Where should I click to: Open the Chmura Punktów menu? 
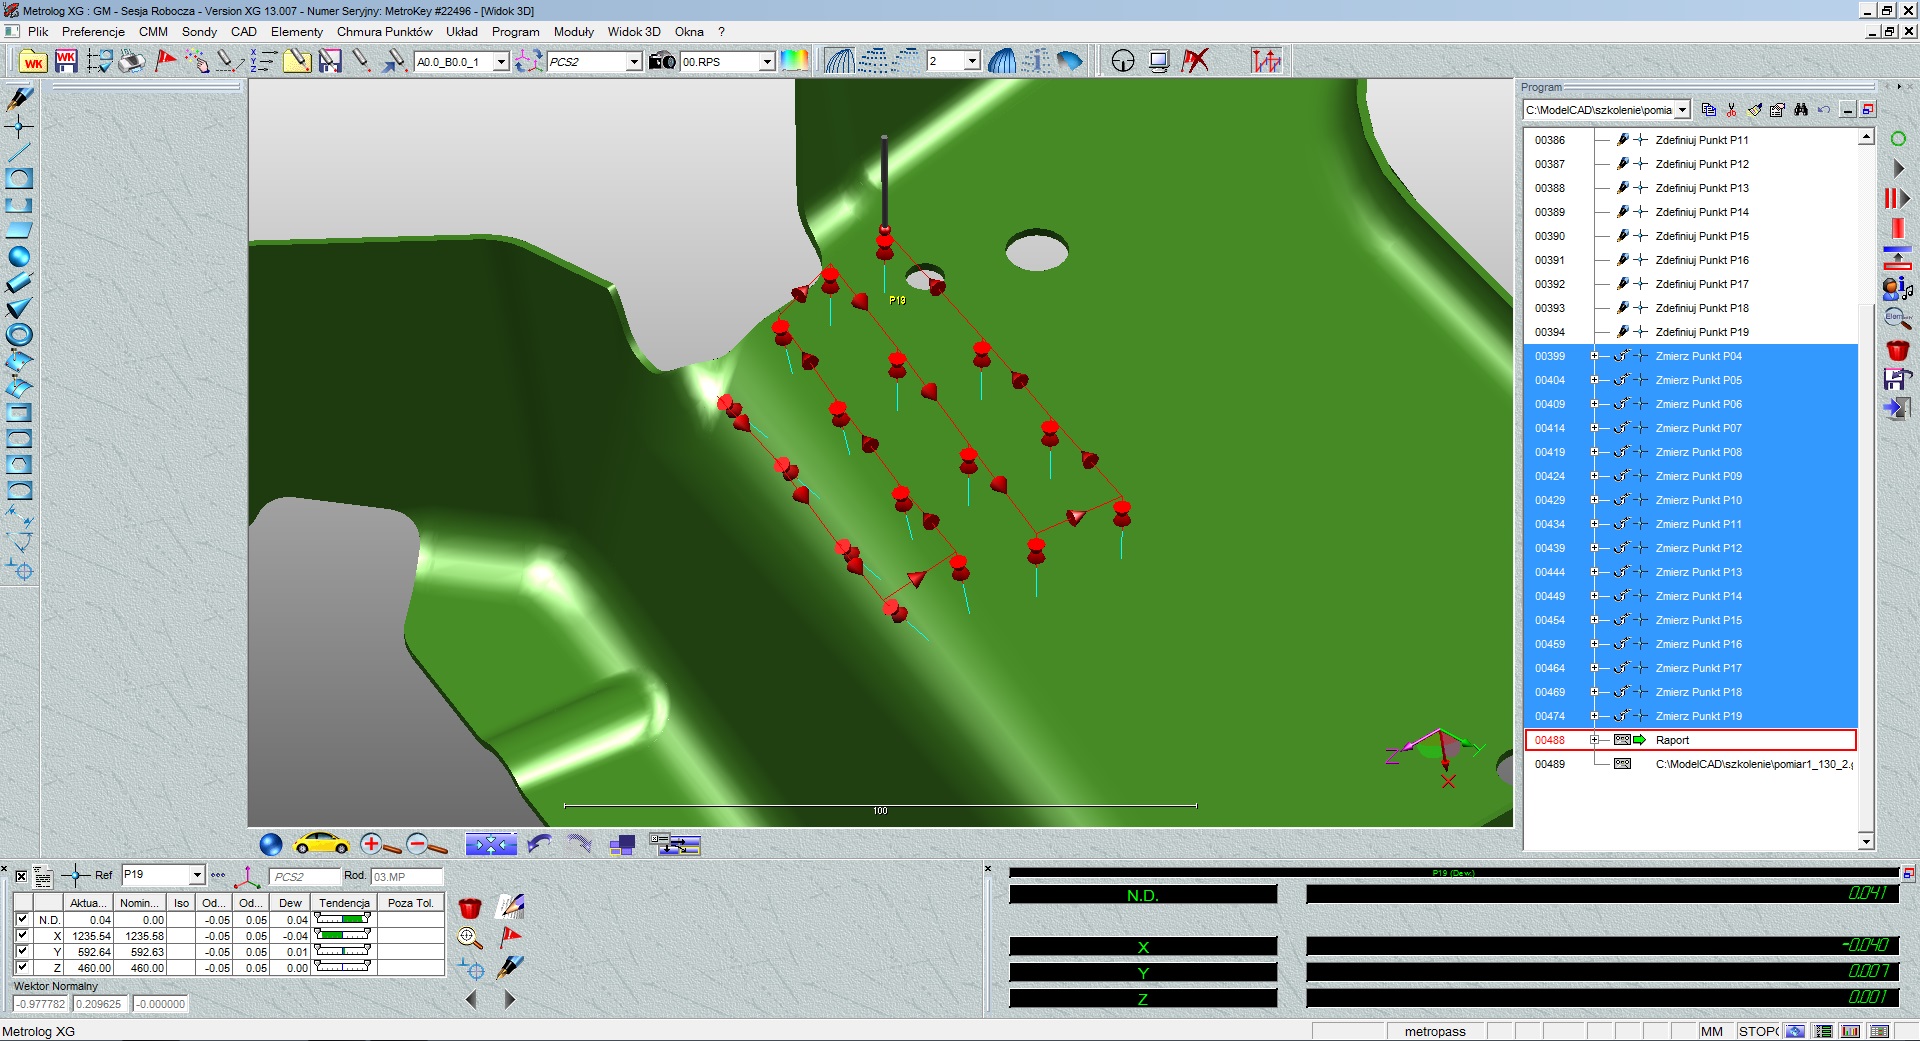384,32
